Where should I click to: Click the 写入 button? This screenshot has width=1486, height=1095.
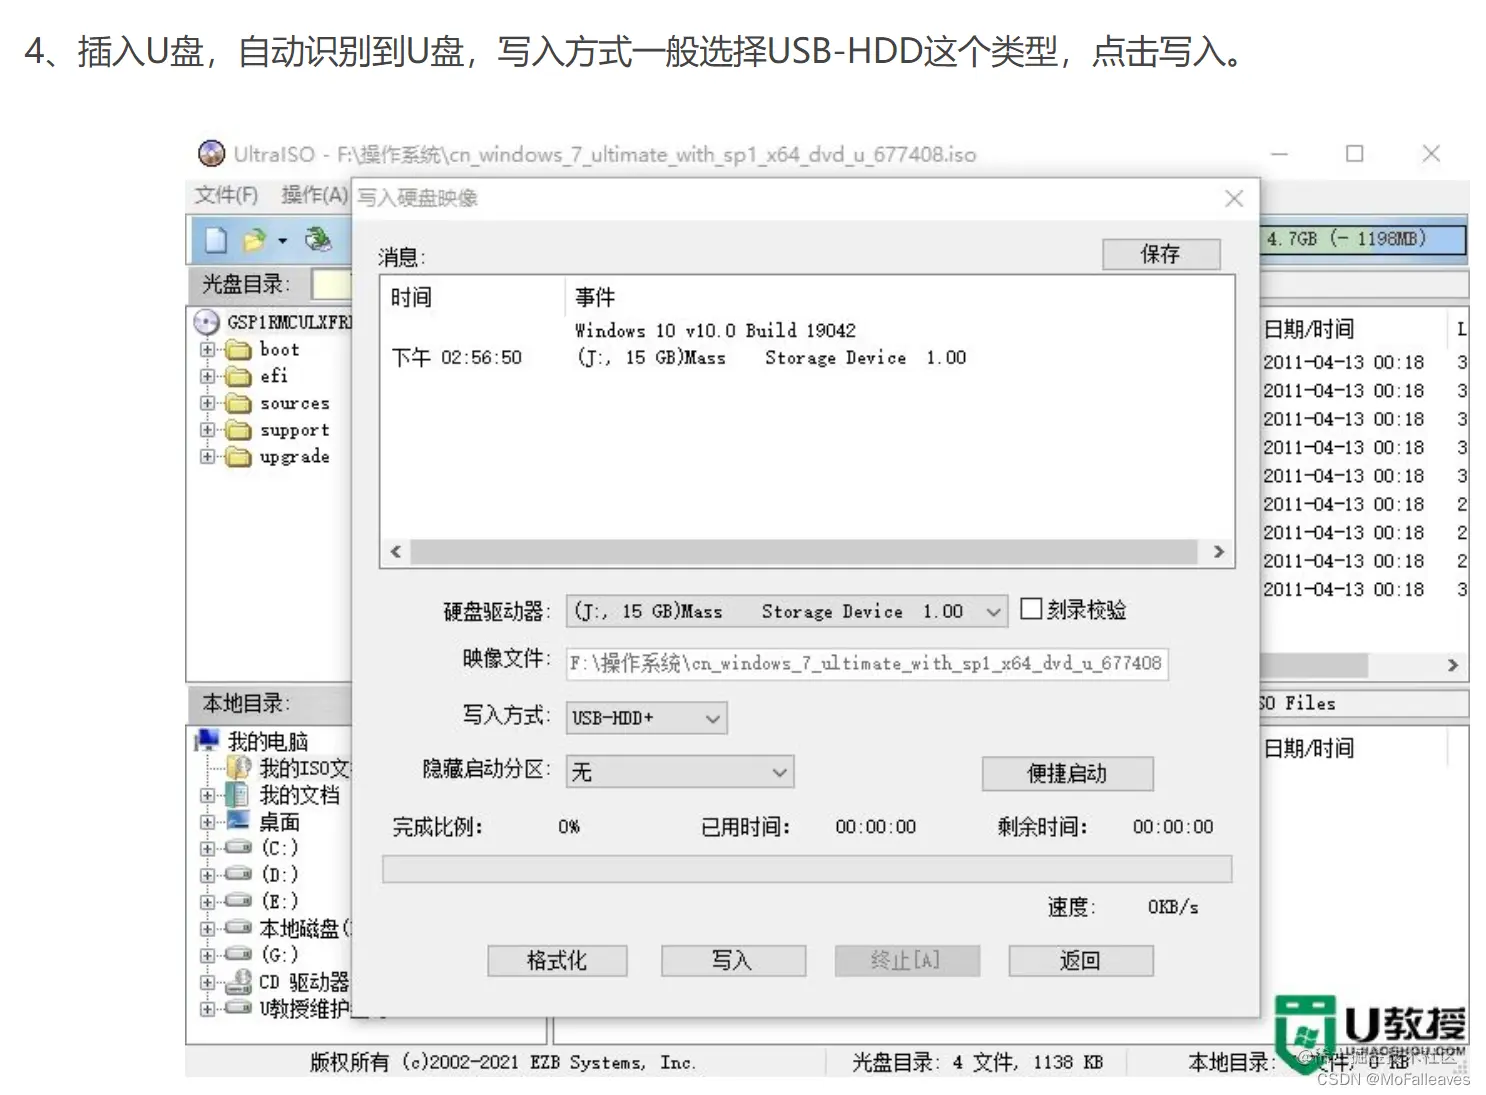tap(732, 961)
